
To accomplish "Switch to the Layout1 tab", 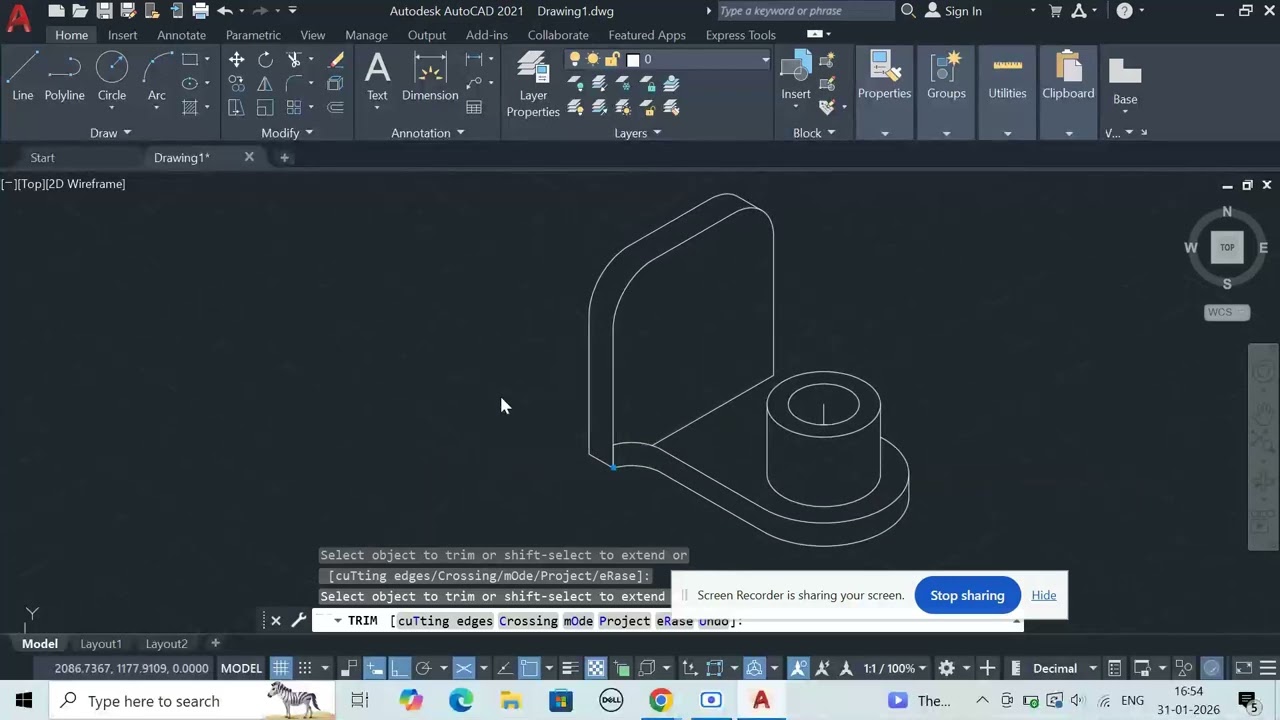I will pos(101,644).
